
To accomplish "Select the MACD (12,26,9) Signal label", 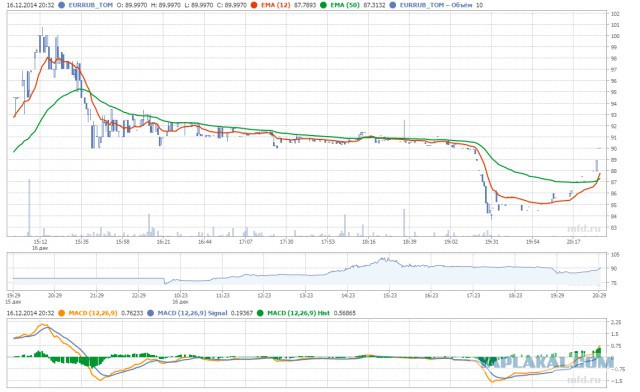I will click(x=192, y=313).
